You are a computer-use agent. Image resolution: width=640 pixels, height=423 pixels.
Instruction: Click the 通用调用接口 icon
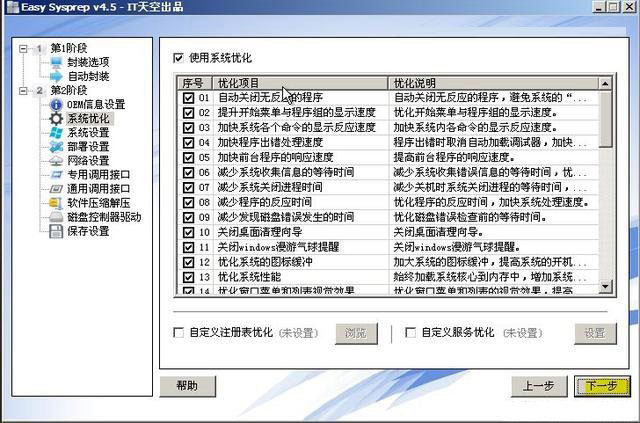[56, 189]
